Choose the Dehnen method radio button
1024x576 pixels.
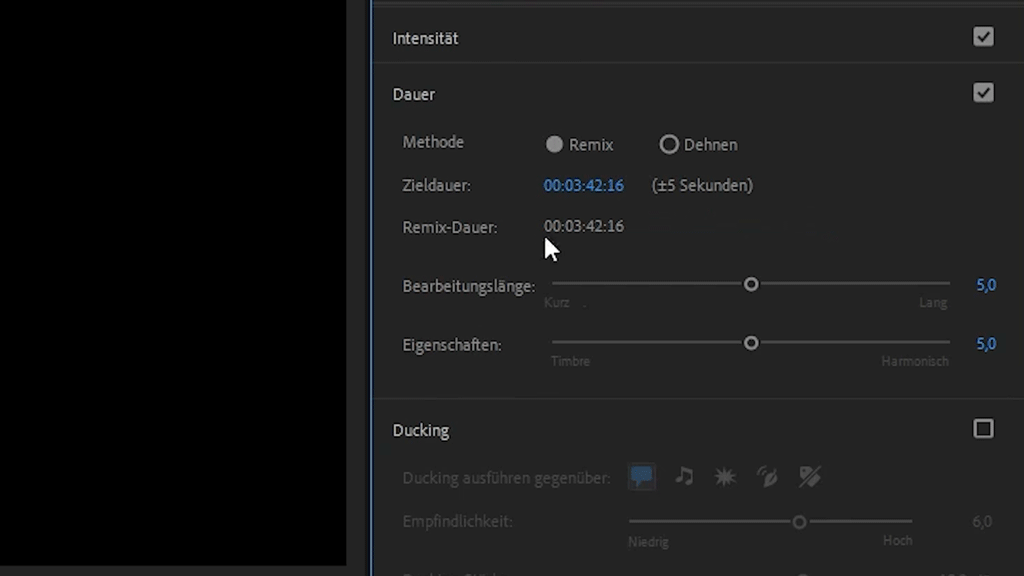[669, 145]
